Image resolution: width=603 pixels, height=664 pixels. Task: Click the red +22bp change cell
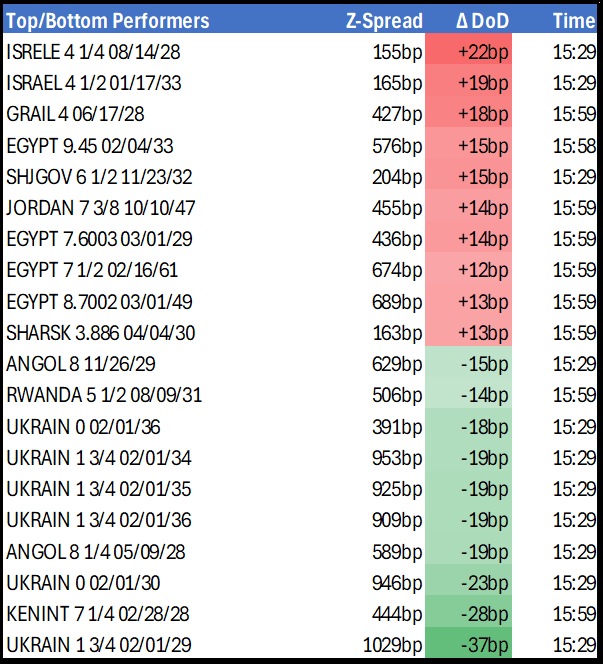coord(481,51)
